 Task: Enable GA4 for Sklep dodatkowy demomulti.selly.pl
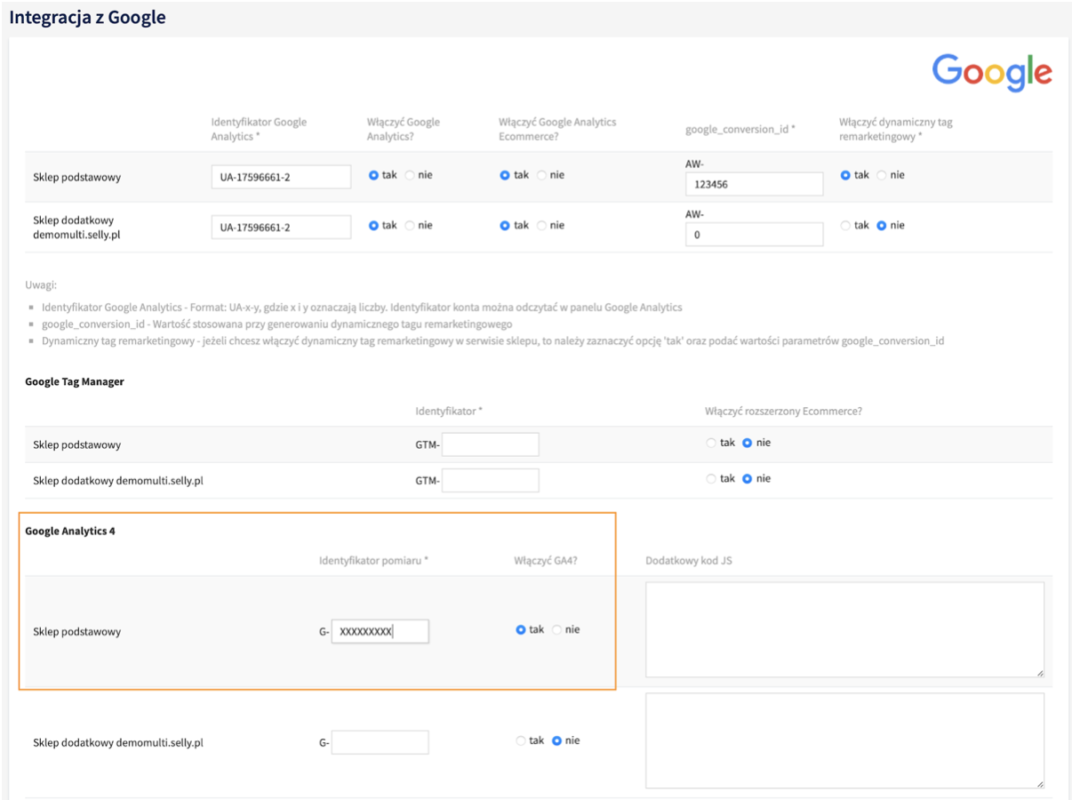point(521,741)
